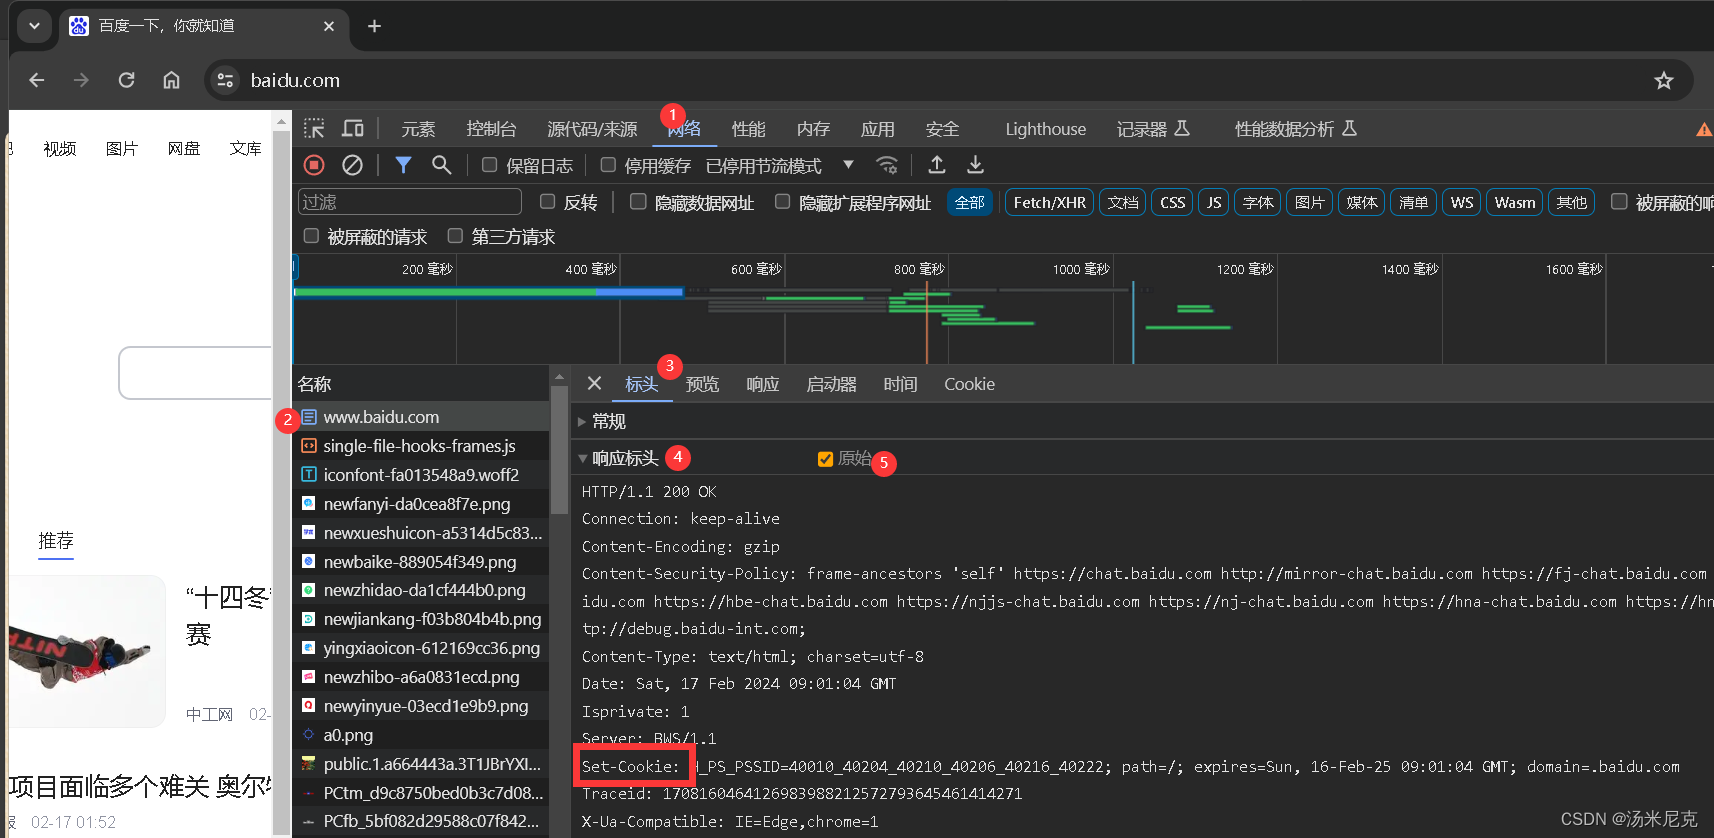Reload the baidu.com page
Viewport: 1714px width, 838px height.
tap(126, 80)
